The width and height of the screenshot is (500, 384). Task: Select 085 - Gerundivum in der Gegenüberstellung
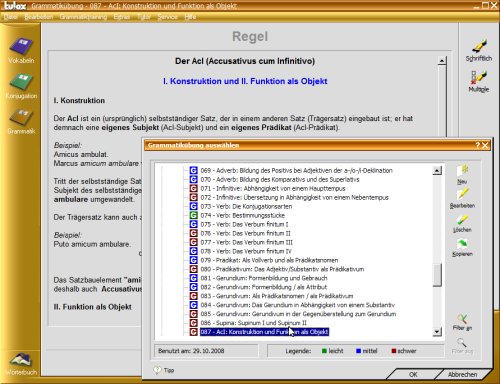tap(298, 314)
